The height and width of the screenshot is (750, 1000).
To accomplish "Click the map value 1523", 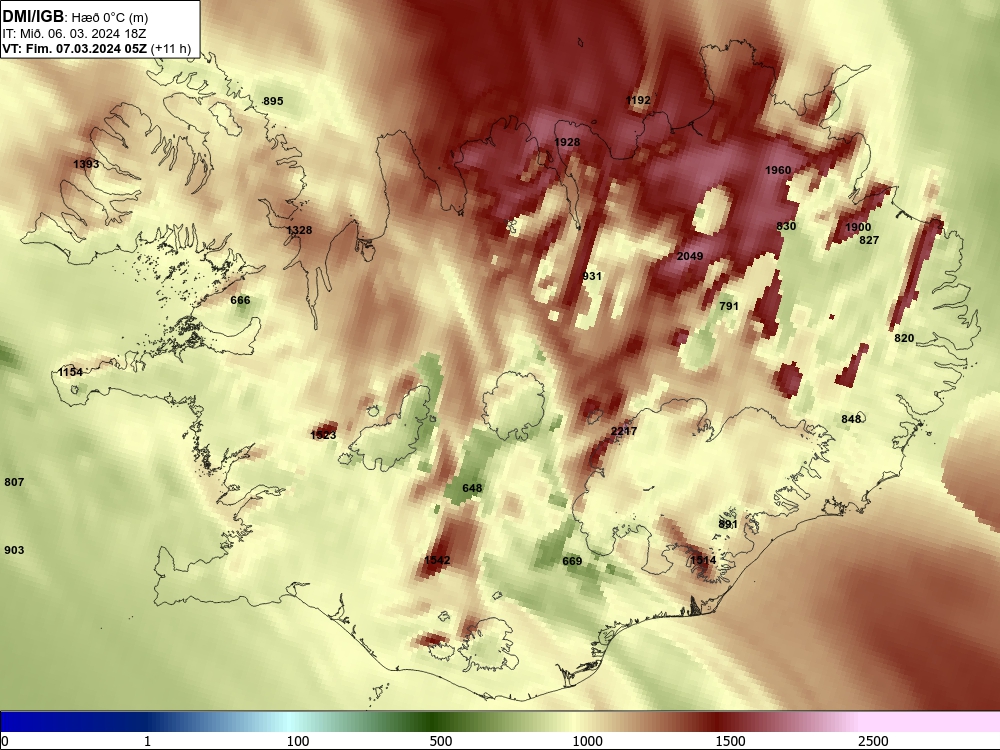I will point(323,435).
